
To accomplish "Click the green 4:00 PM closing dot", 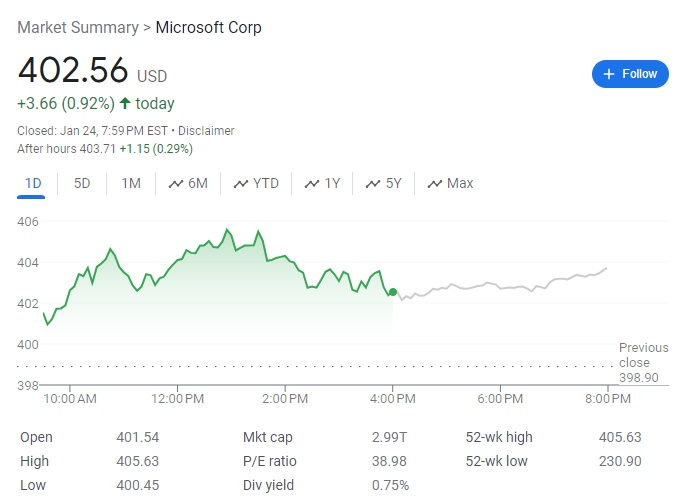I will tap(393, 292).
